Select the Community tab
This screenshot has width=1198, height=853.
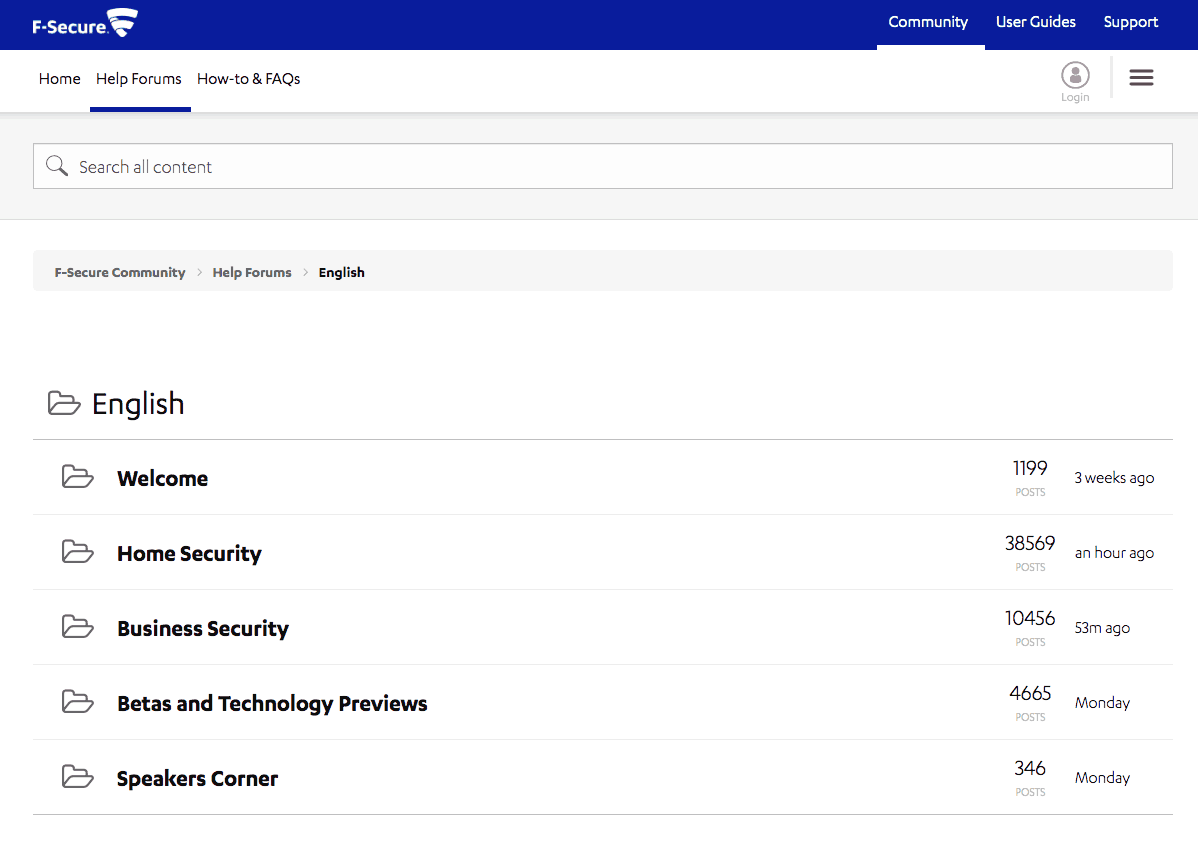(x=928, y=22)
